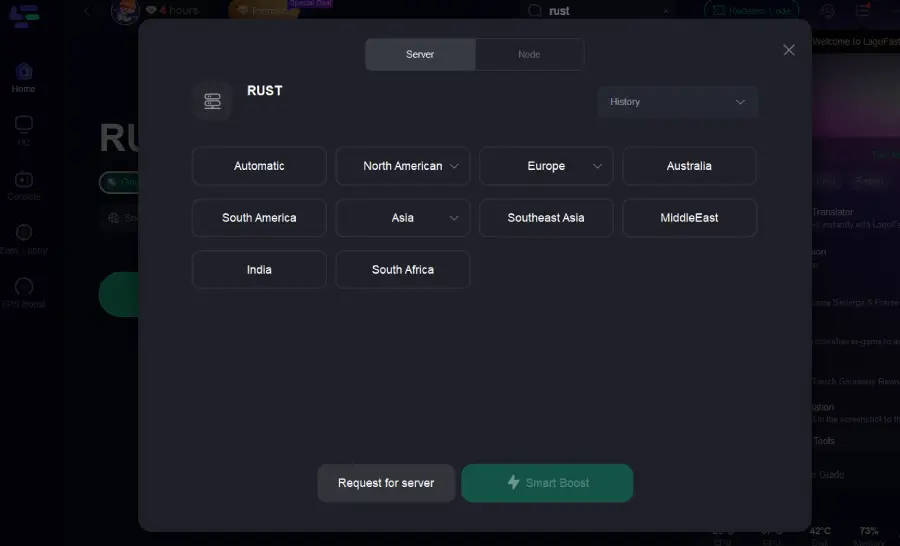
Task: Pick the South Africa server region
Action: click(x=402, y=270)
